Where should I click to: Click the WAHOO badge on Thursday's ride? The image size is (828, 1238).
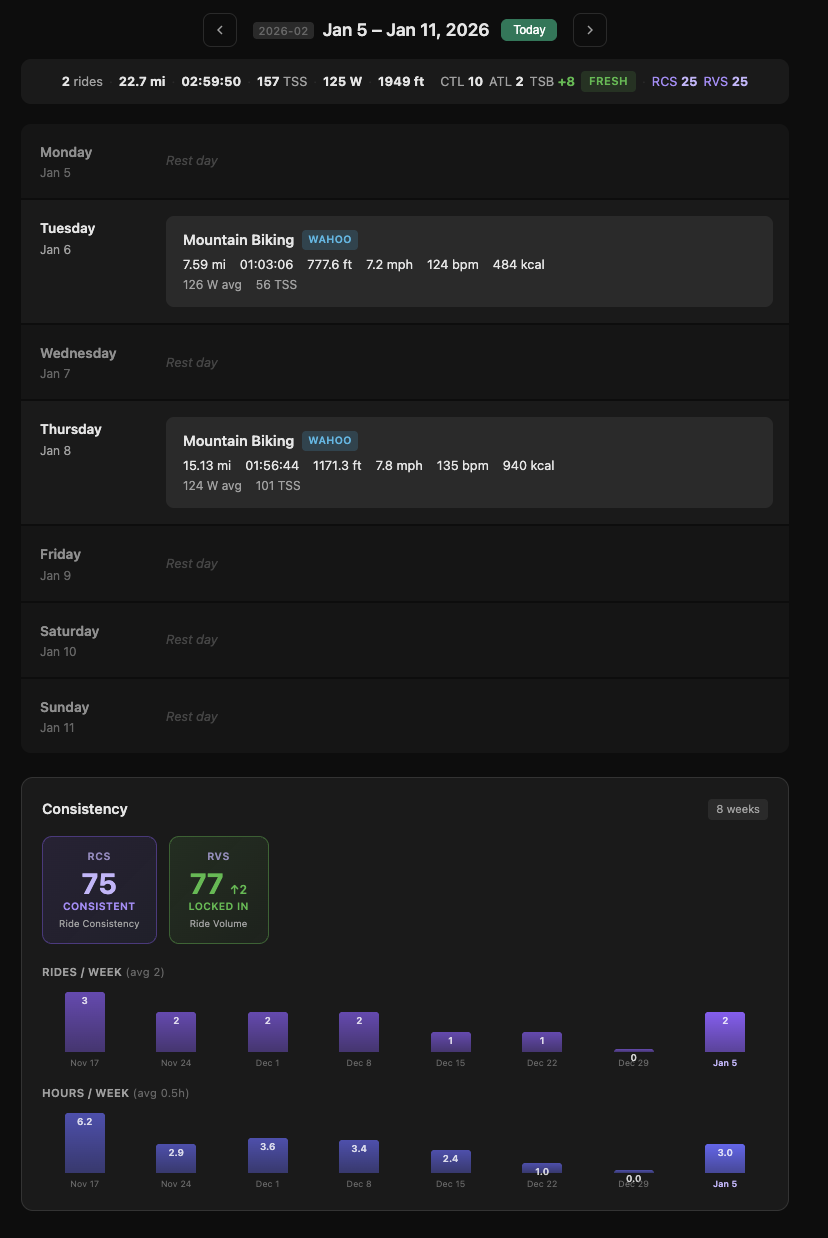coord(329,440)
